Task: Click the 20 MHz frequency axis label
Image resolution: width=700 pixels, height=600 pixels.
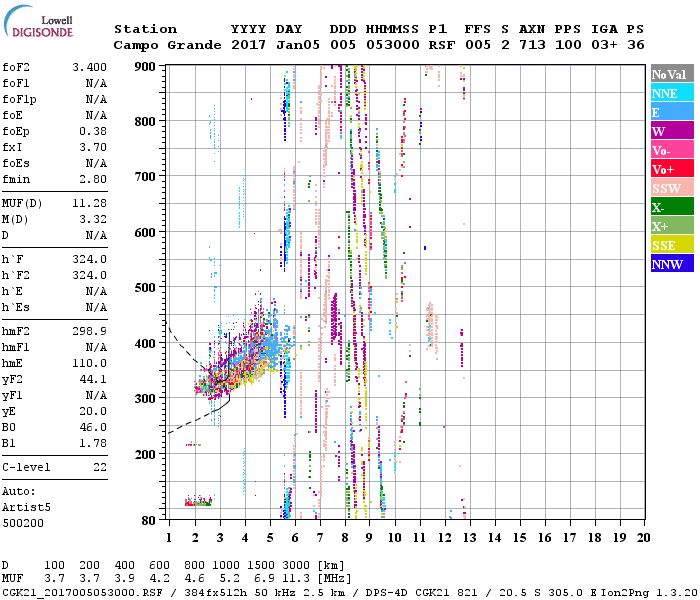Action: click(643, 538)
